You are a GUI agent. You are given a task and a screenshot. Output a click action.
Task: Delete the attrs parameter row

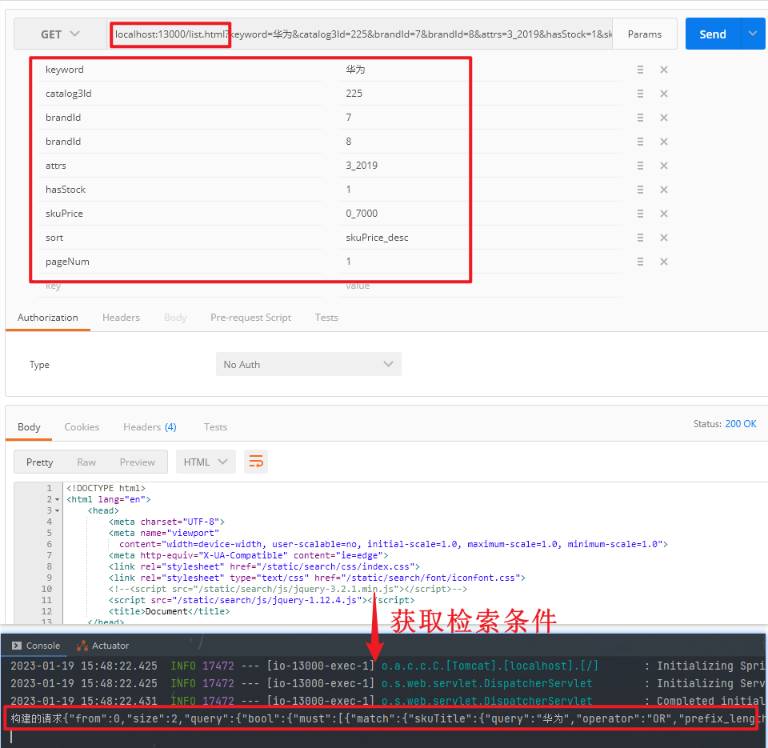664,166
